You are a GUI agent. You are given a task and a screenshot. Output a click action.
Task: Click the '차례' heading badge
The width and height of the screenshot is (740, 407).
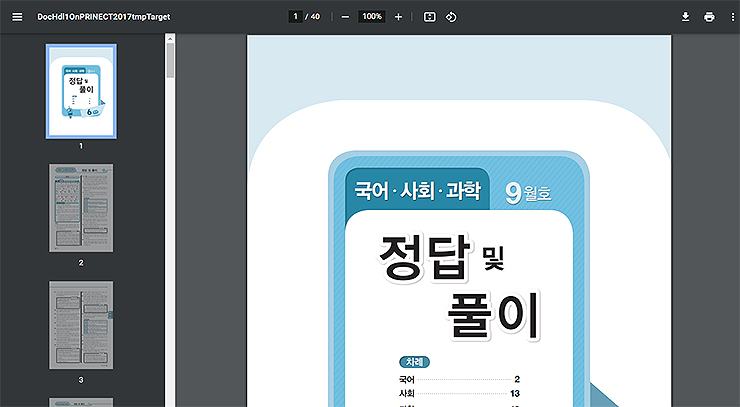(x=414, y=362)
